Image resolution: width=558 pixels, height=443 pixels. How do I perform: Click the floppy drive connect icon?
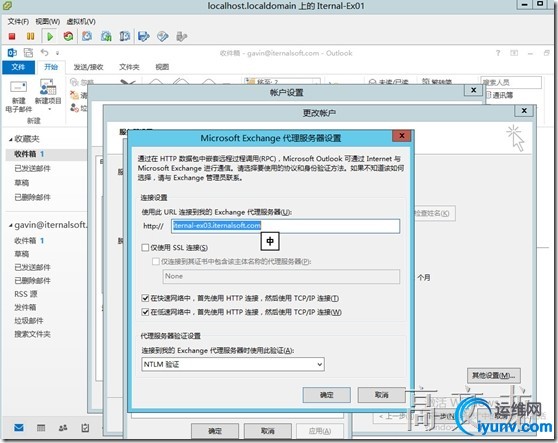[143, 36]
